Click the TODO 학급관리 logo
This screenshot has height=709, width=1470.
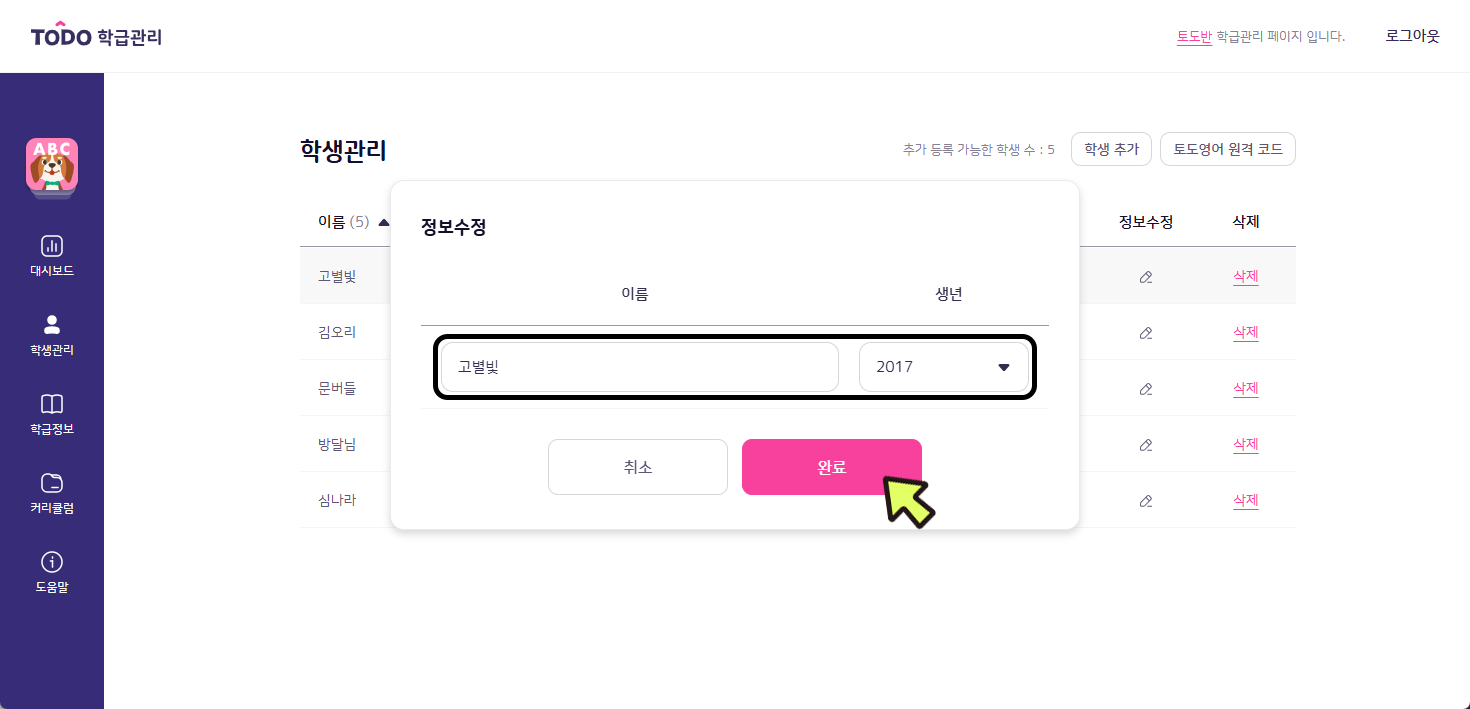pyautogui.click(x=96, y=36)
